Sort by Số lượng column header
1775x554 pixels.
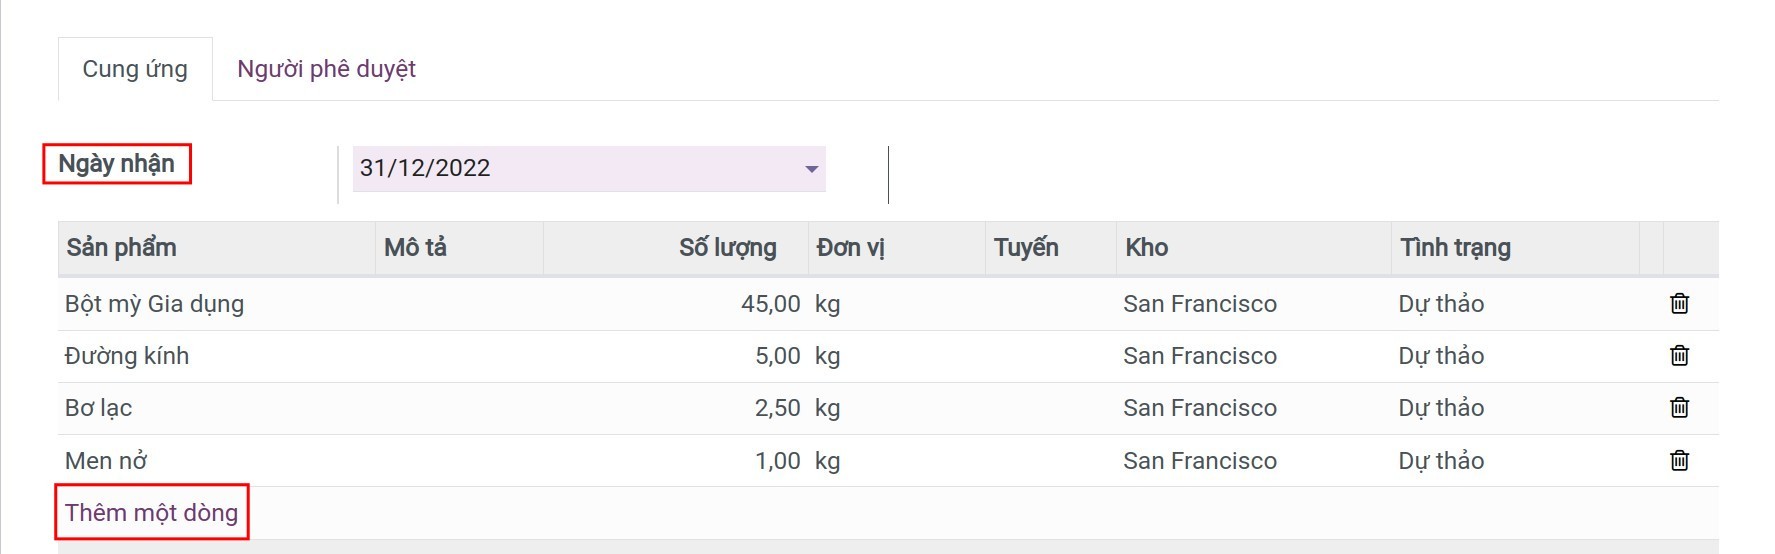click(x=727, y=248)
